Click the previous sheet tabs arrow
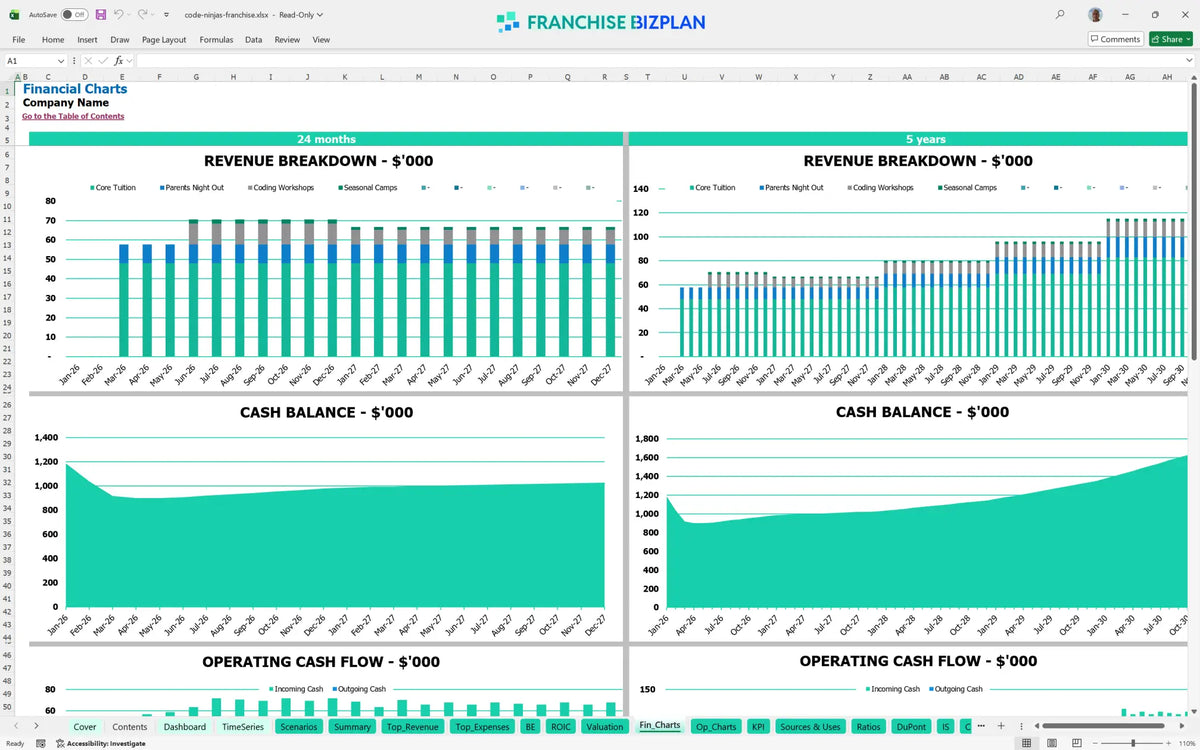The image size is (1200, 750). [17, 726]
